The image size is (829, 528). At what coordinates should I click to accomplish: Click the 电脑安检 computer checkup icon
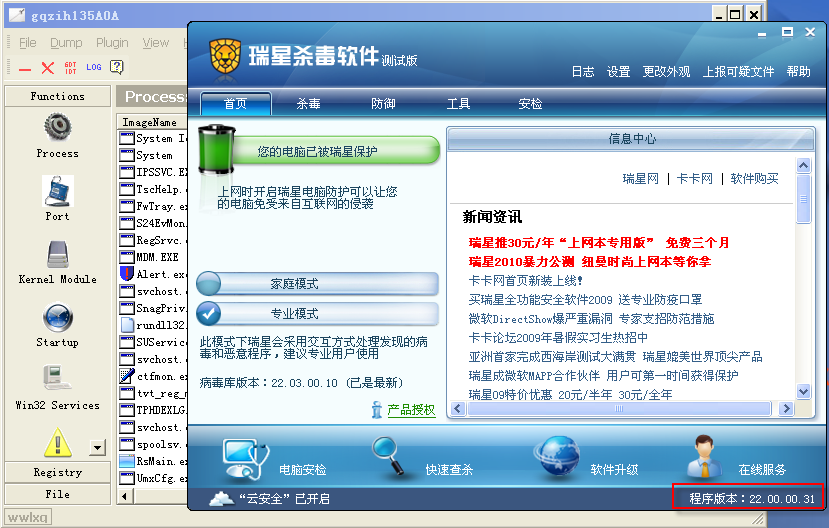point(246,459)
